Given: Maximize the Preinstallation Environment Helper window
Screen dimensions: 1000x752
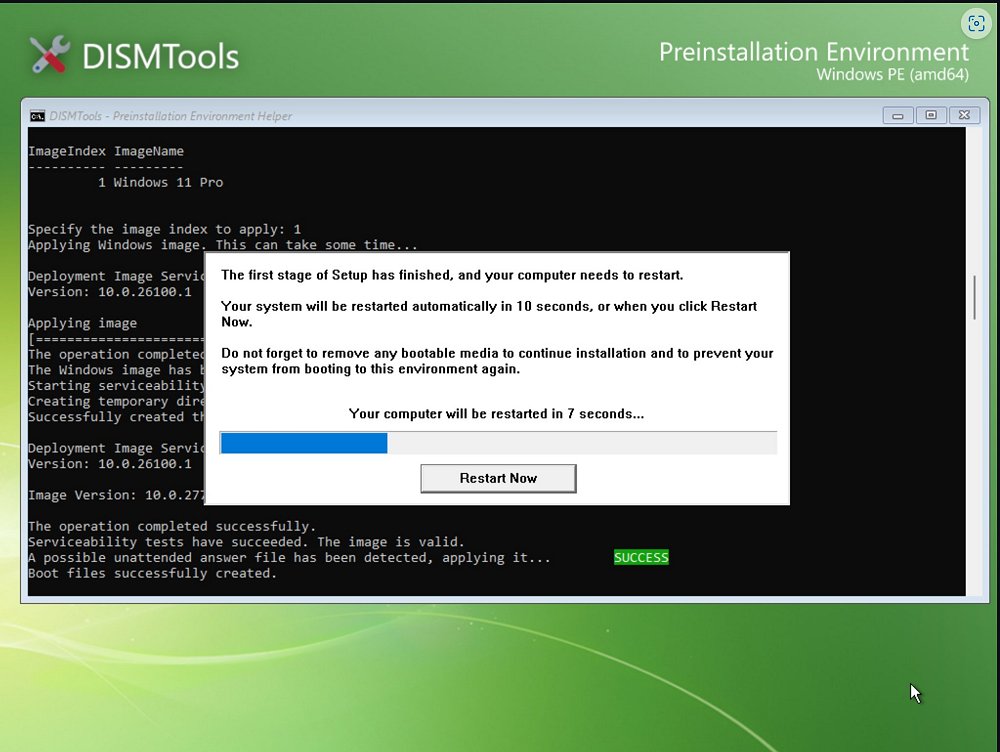Looking at the screenshot, I should (x=931, y=115).
